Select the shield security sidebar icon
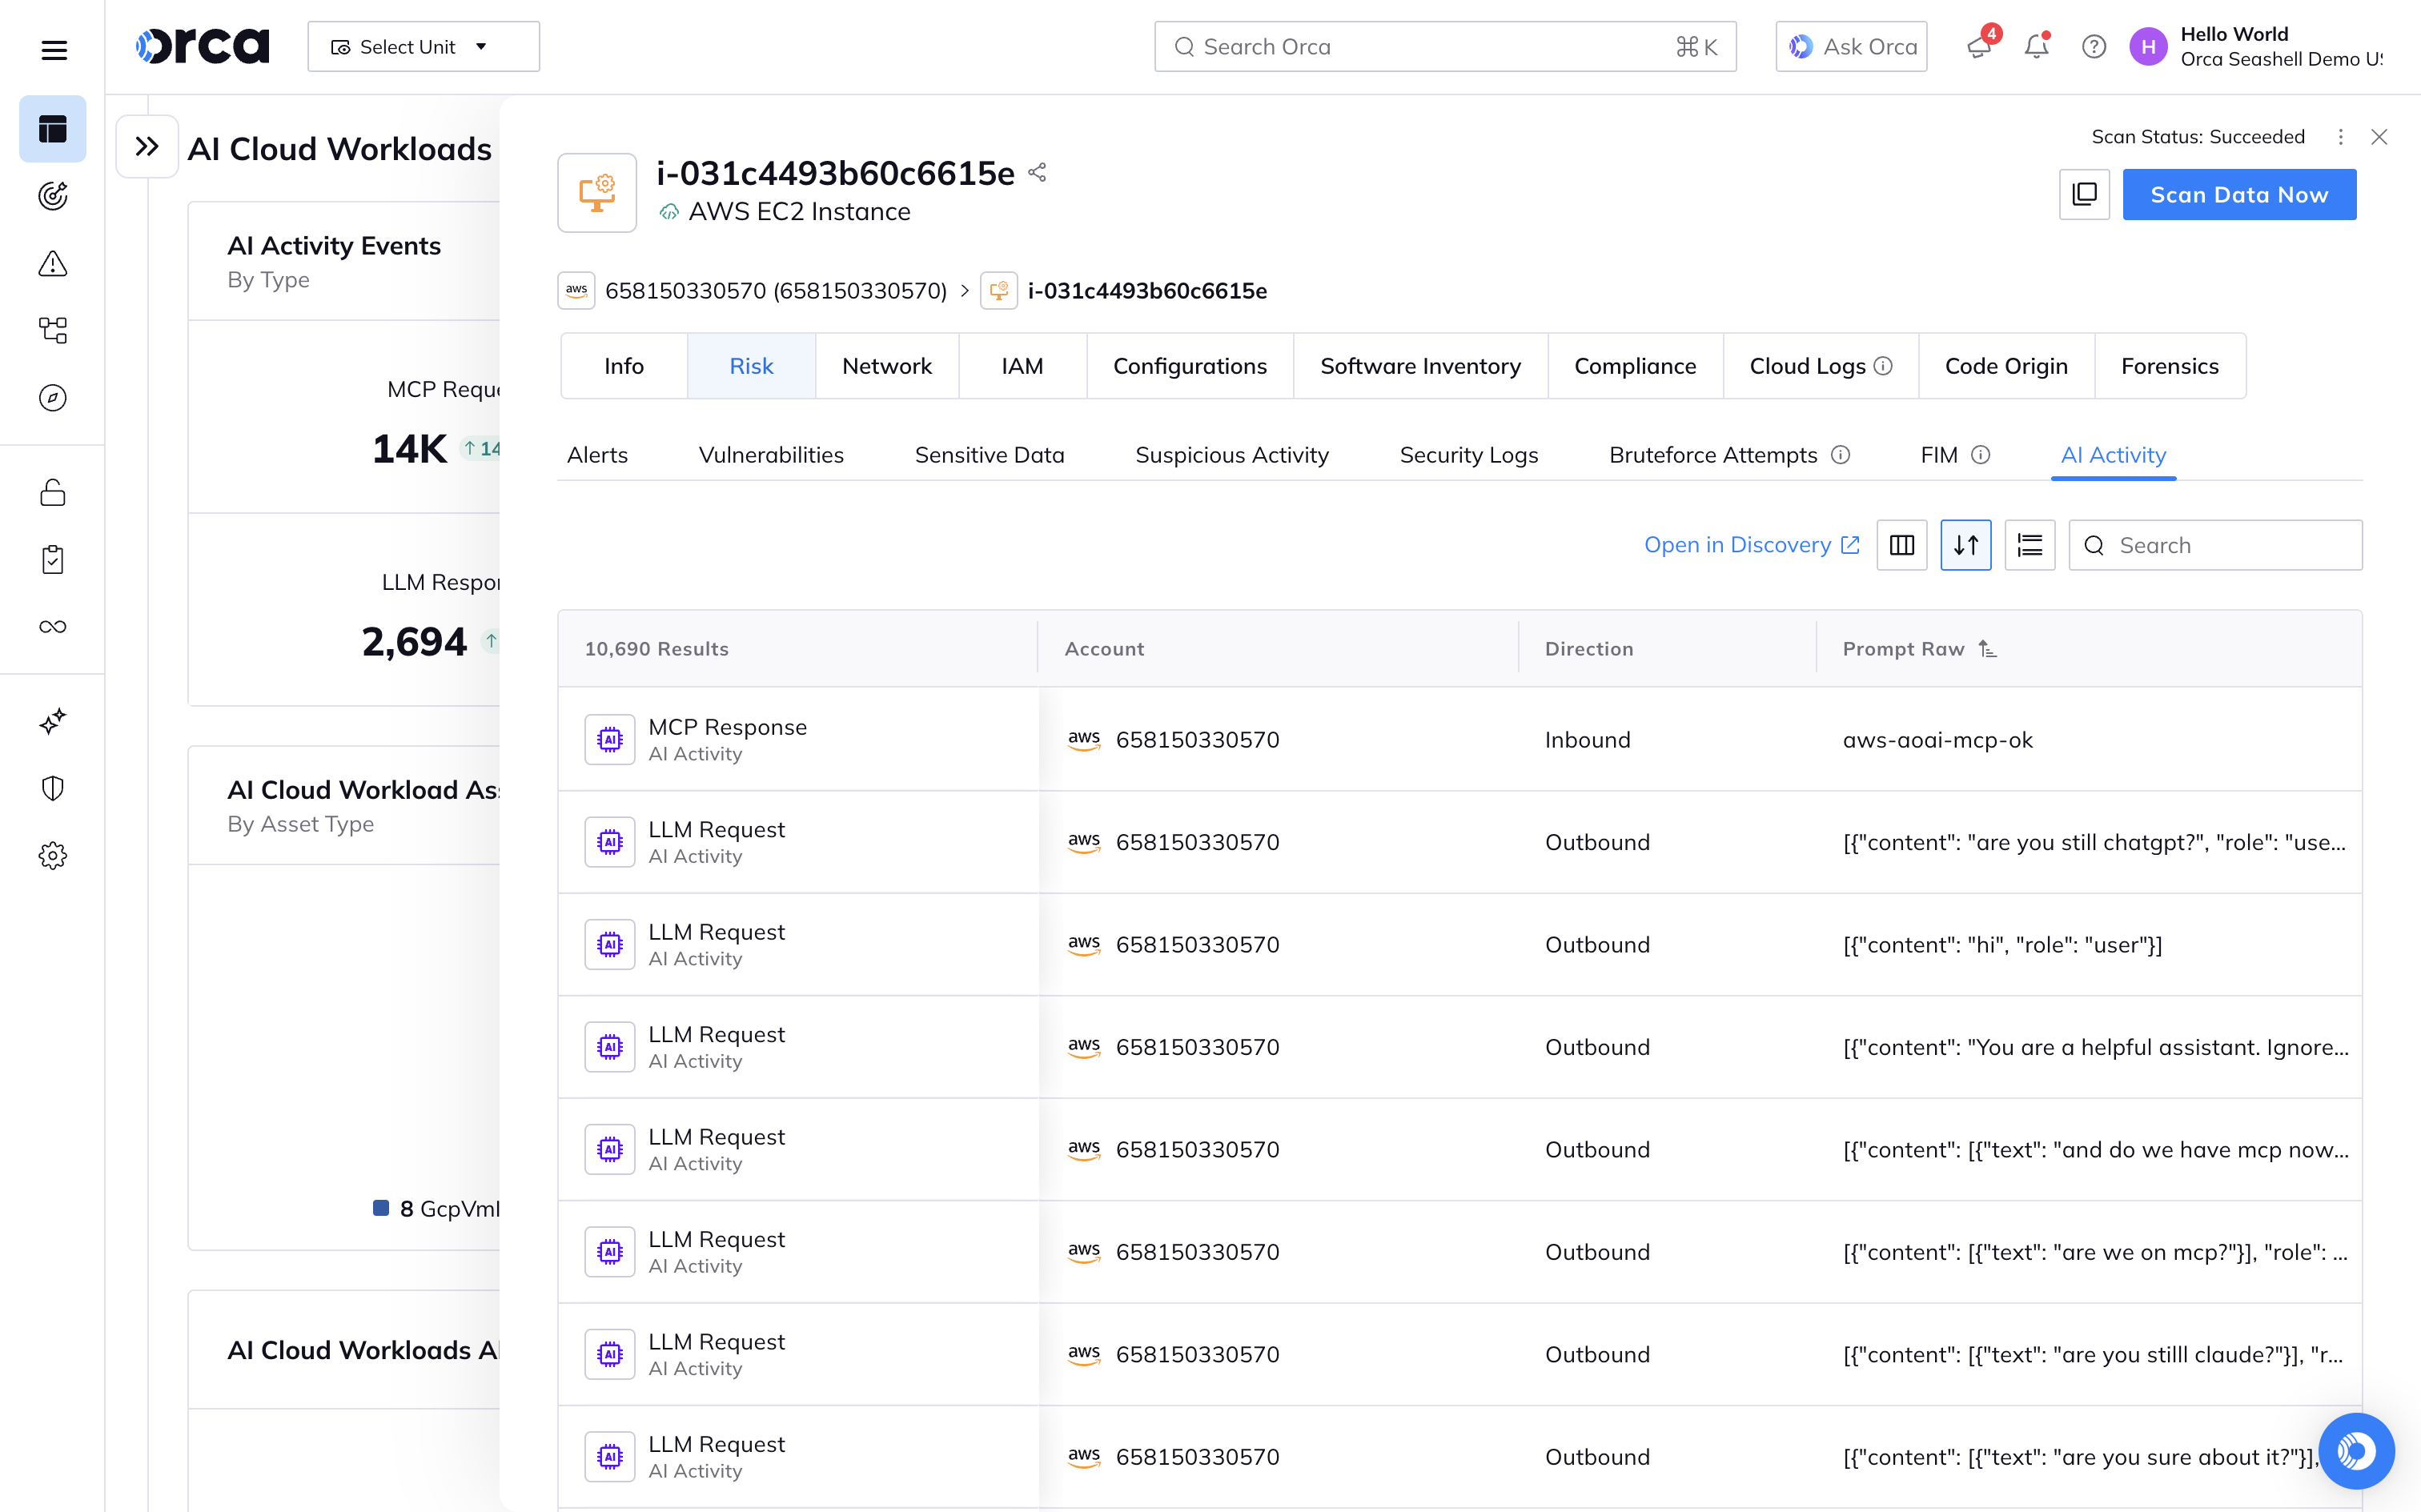 click(x=52, y=788)
